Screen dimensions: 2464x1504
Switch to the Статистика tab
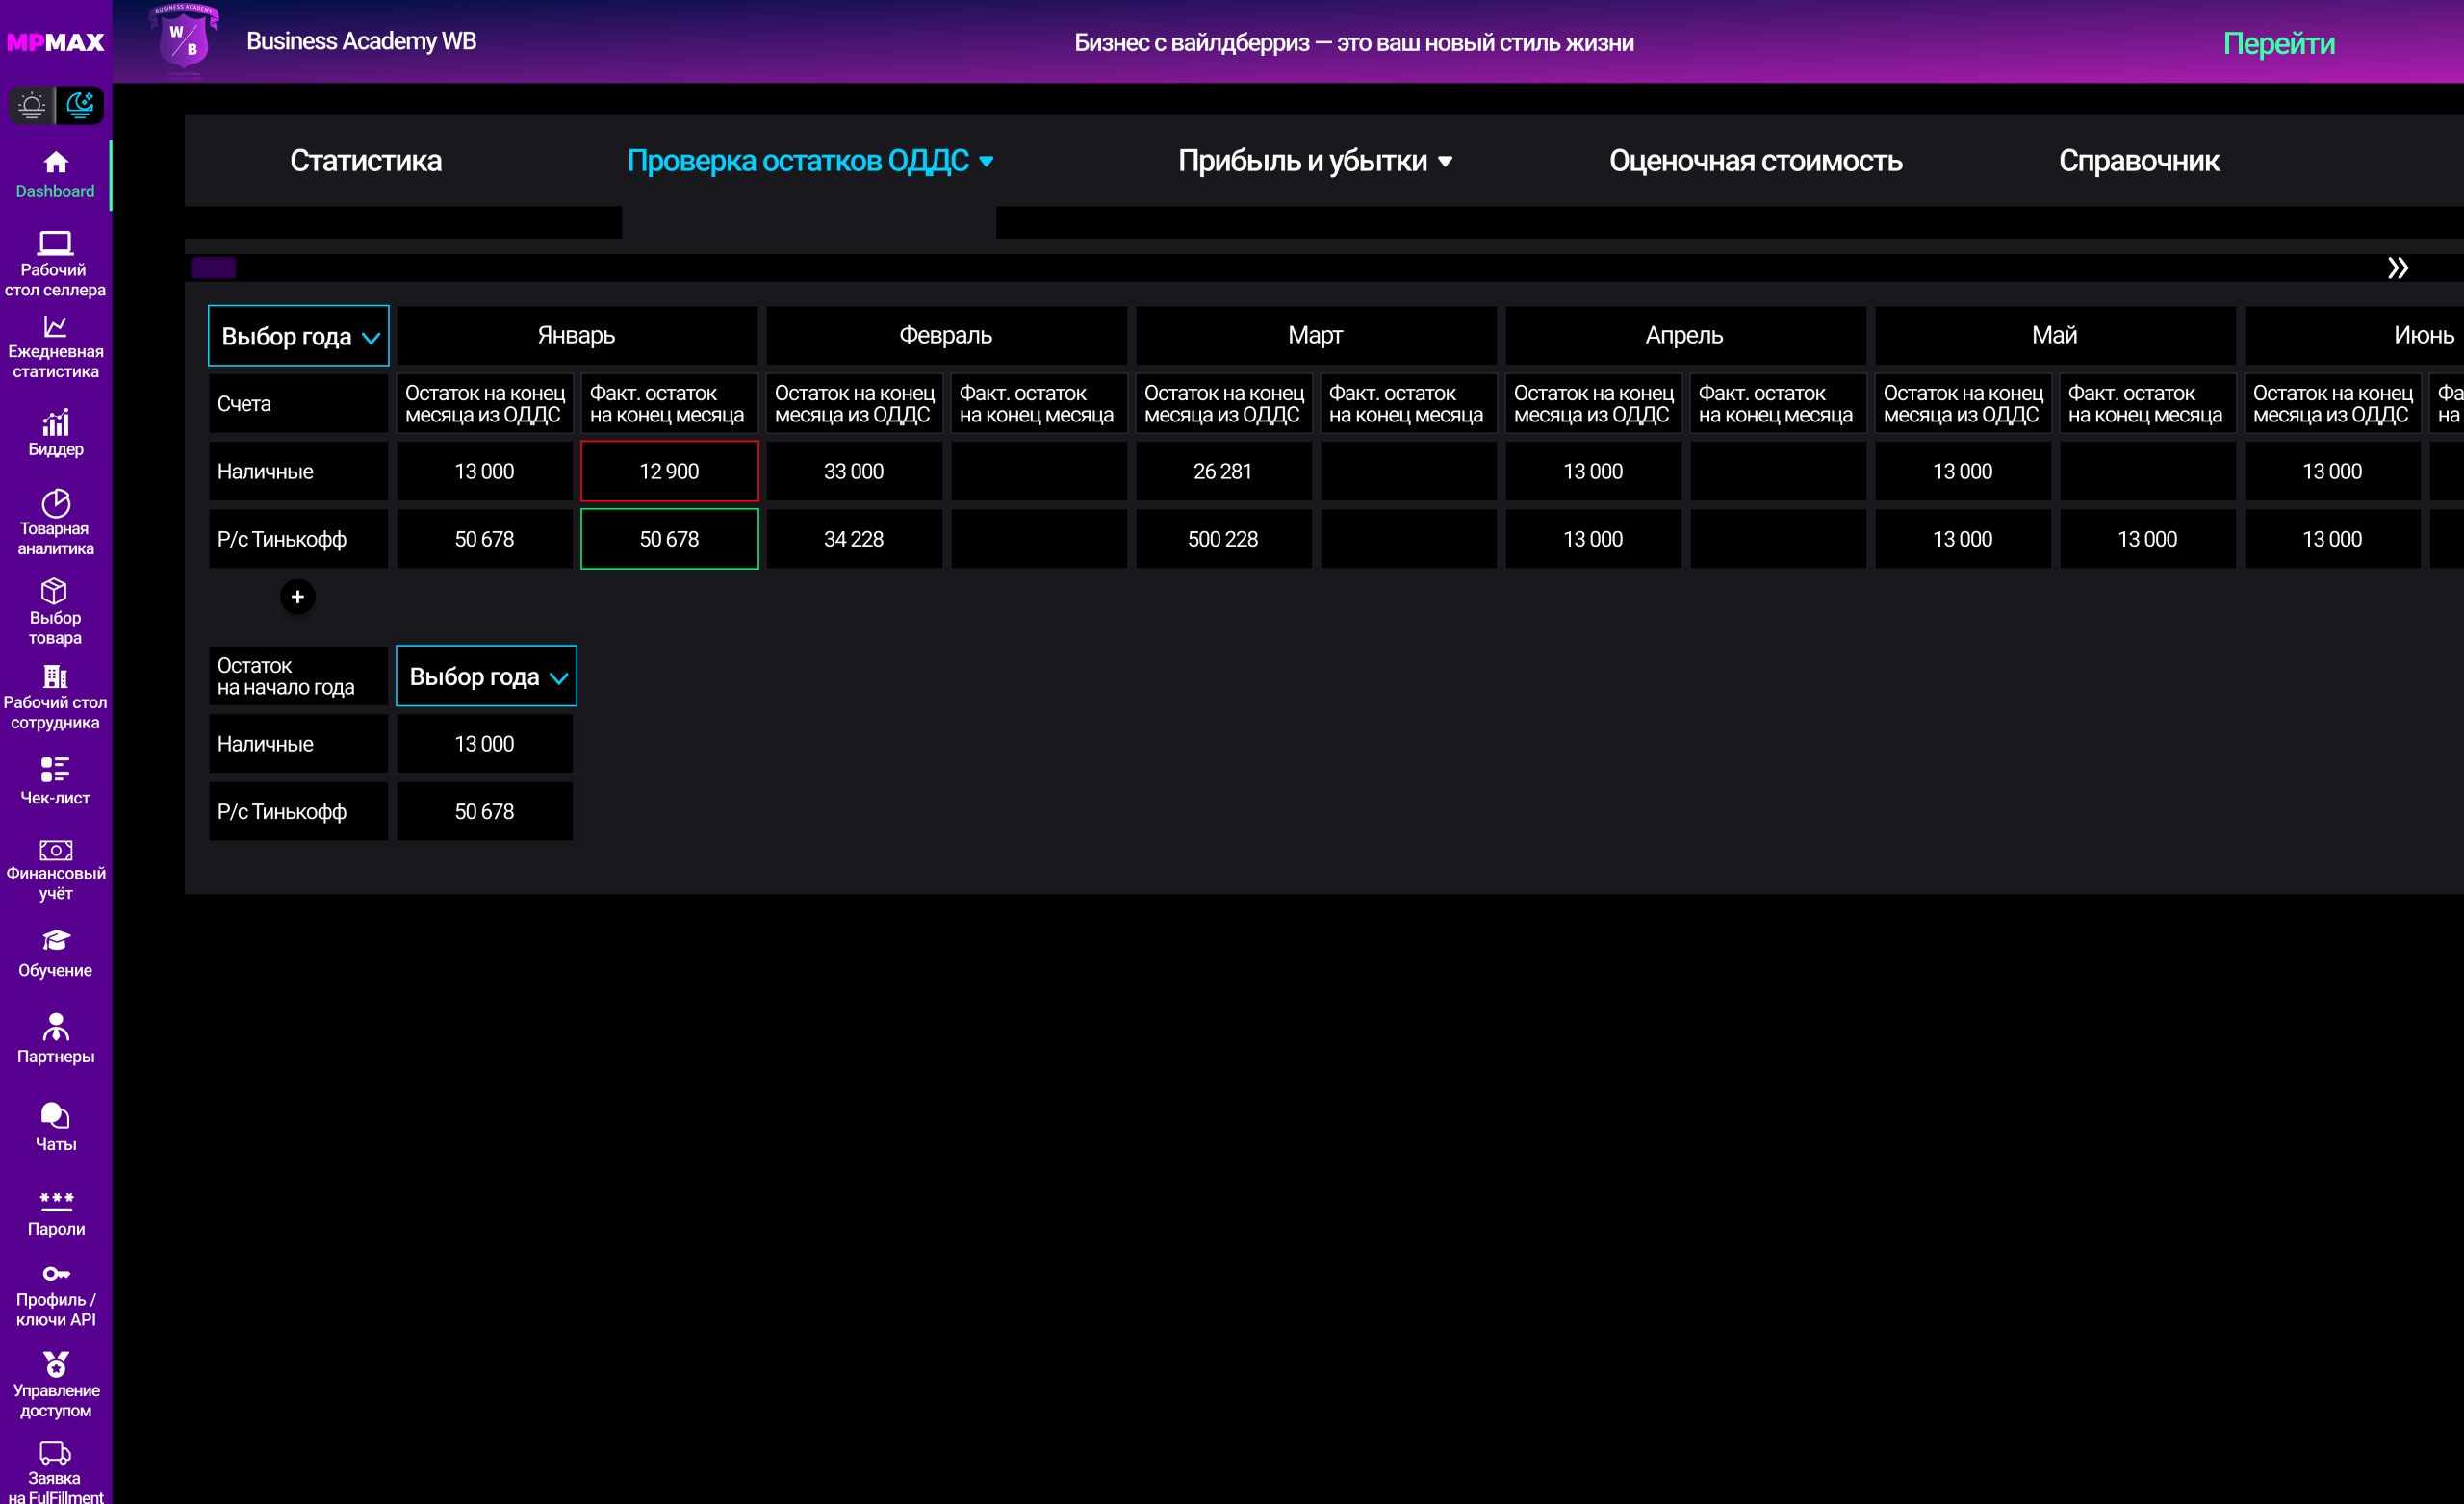[365, 161]
